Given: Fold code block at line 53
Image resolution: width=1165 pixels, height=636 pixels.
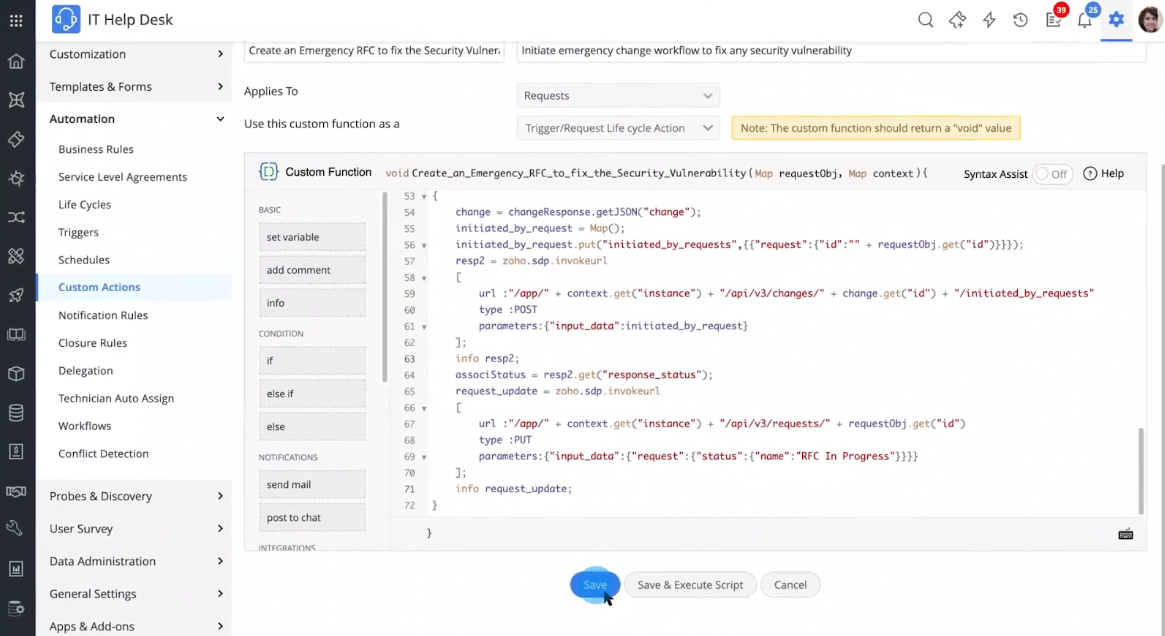Looking at the screenshot, I should click(424, 197).
